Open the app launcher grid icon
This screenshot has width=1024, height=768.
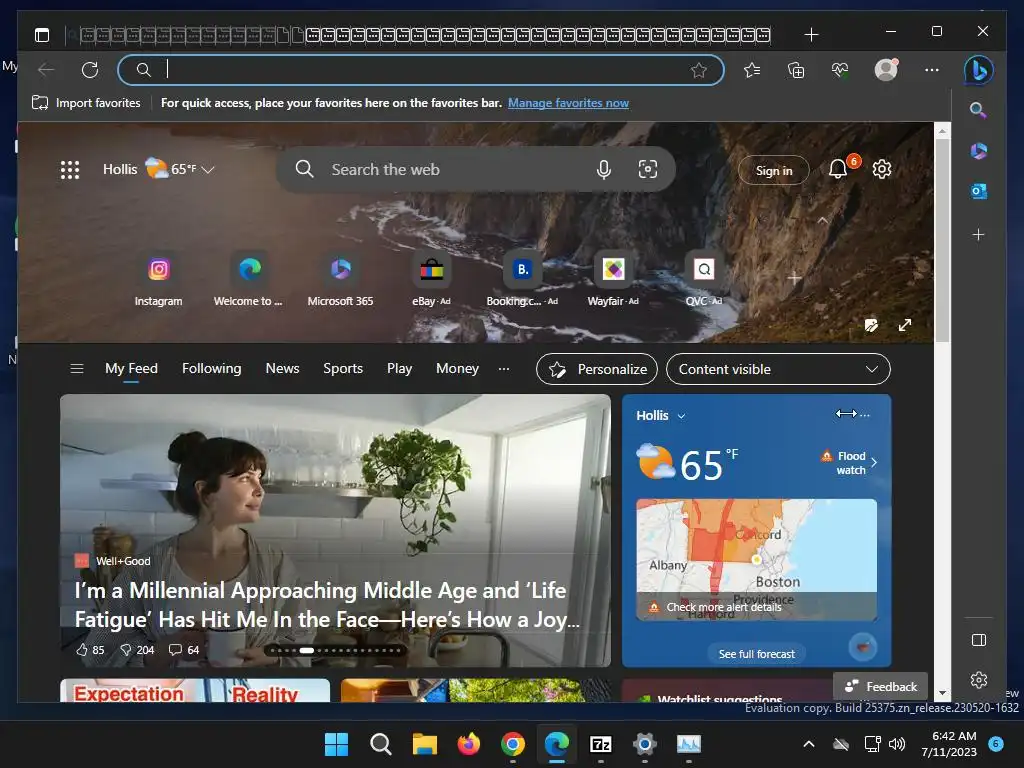pos(70,170)
